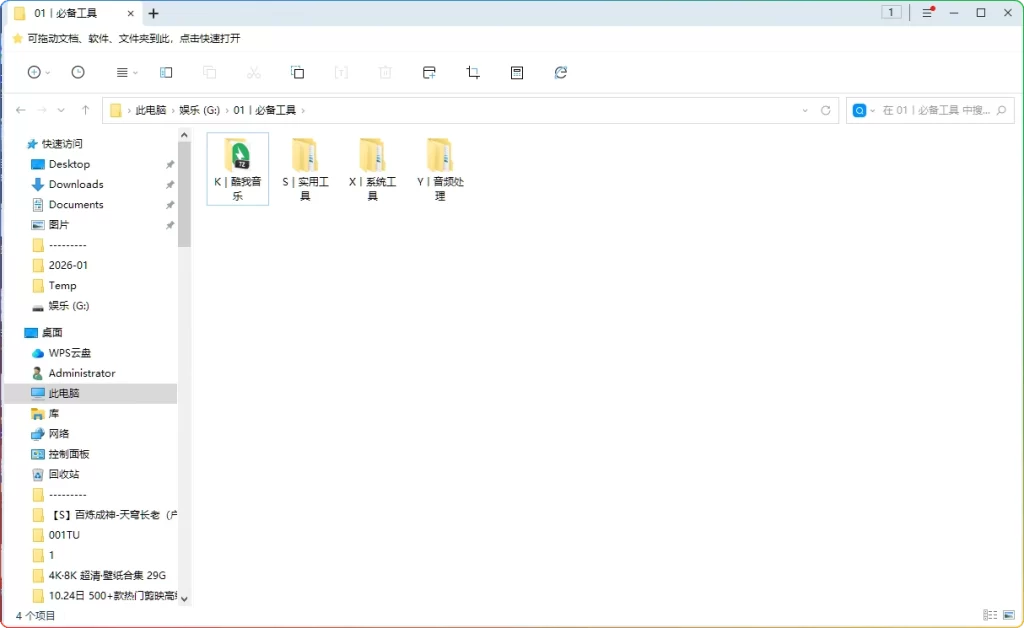Image resolution: width=1024 pixels, height=628 pixels.
Task: Click the copy icon on the toolbar
Action: (x=210, y=72)
